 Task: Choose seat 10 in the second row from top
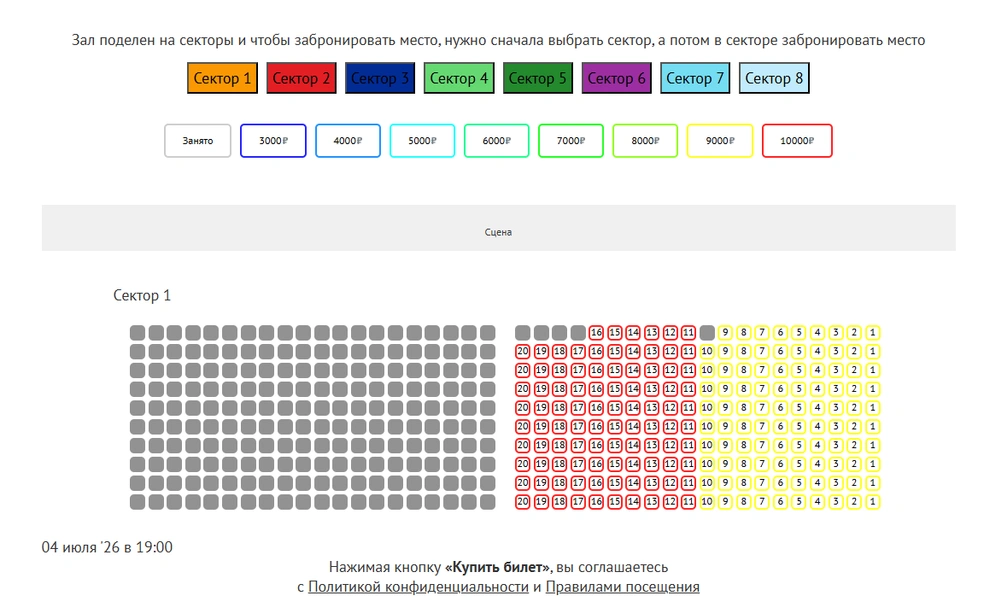coord(707,351)
